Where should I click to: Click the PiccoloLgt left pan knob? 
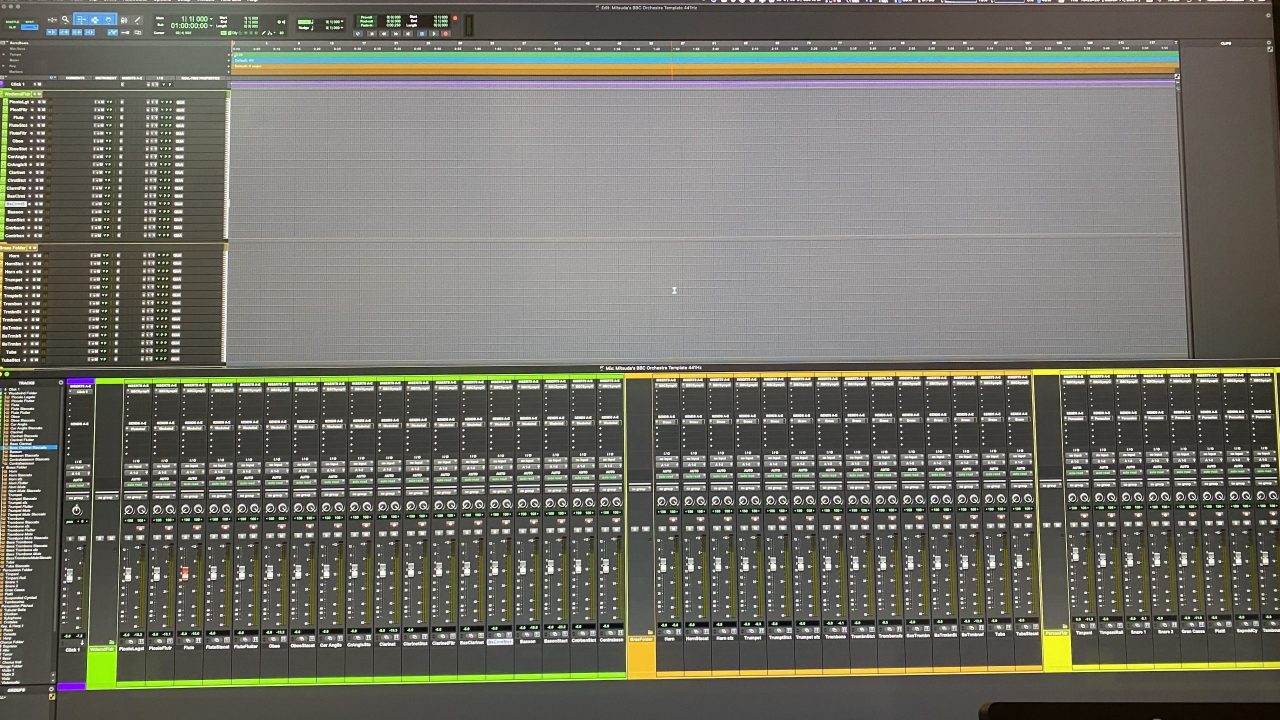129,509
